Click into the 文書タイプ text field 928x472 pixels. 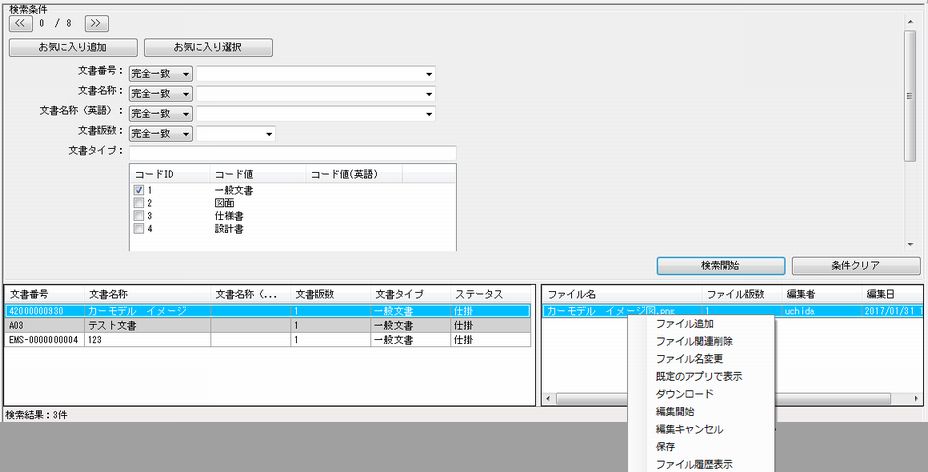coord(292,152)
